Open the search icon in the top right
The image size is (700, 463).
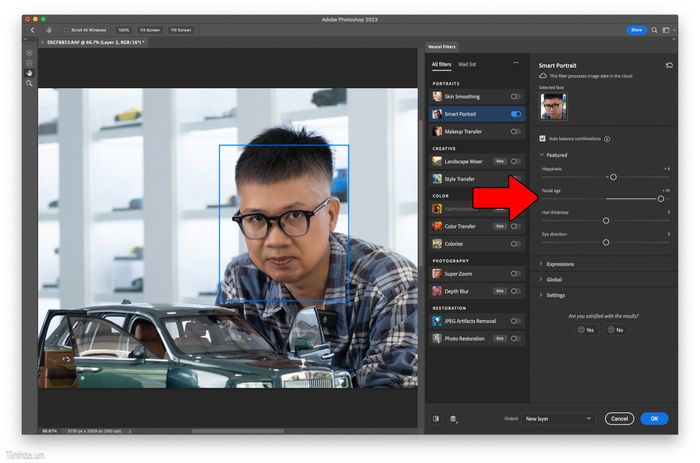(x=654, y=30)
